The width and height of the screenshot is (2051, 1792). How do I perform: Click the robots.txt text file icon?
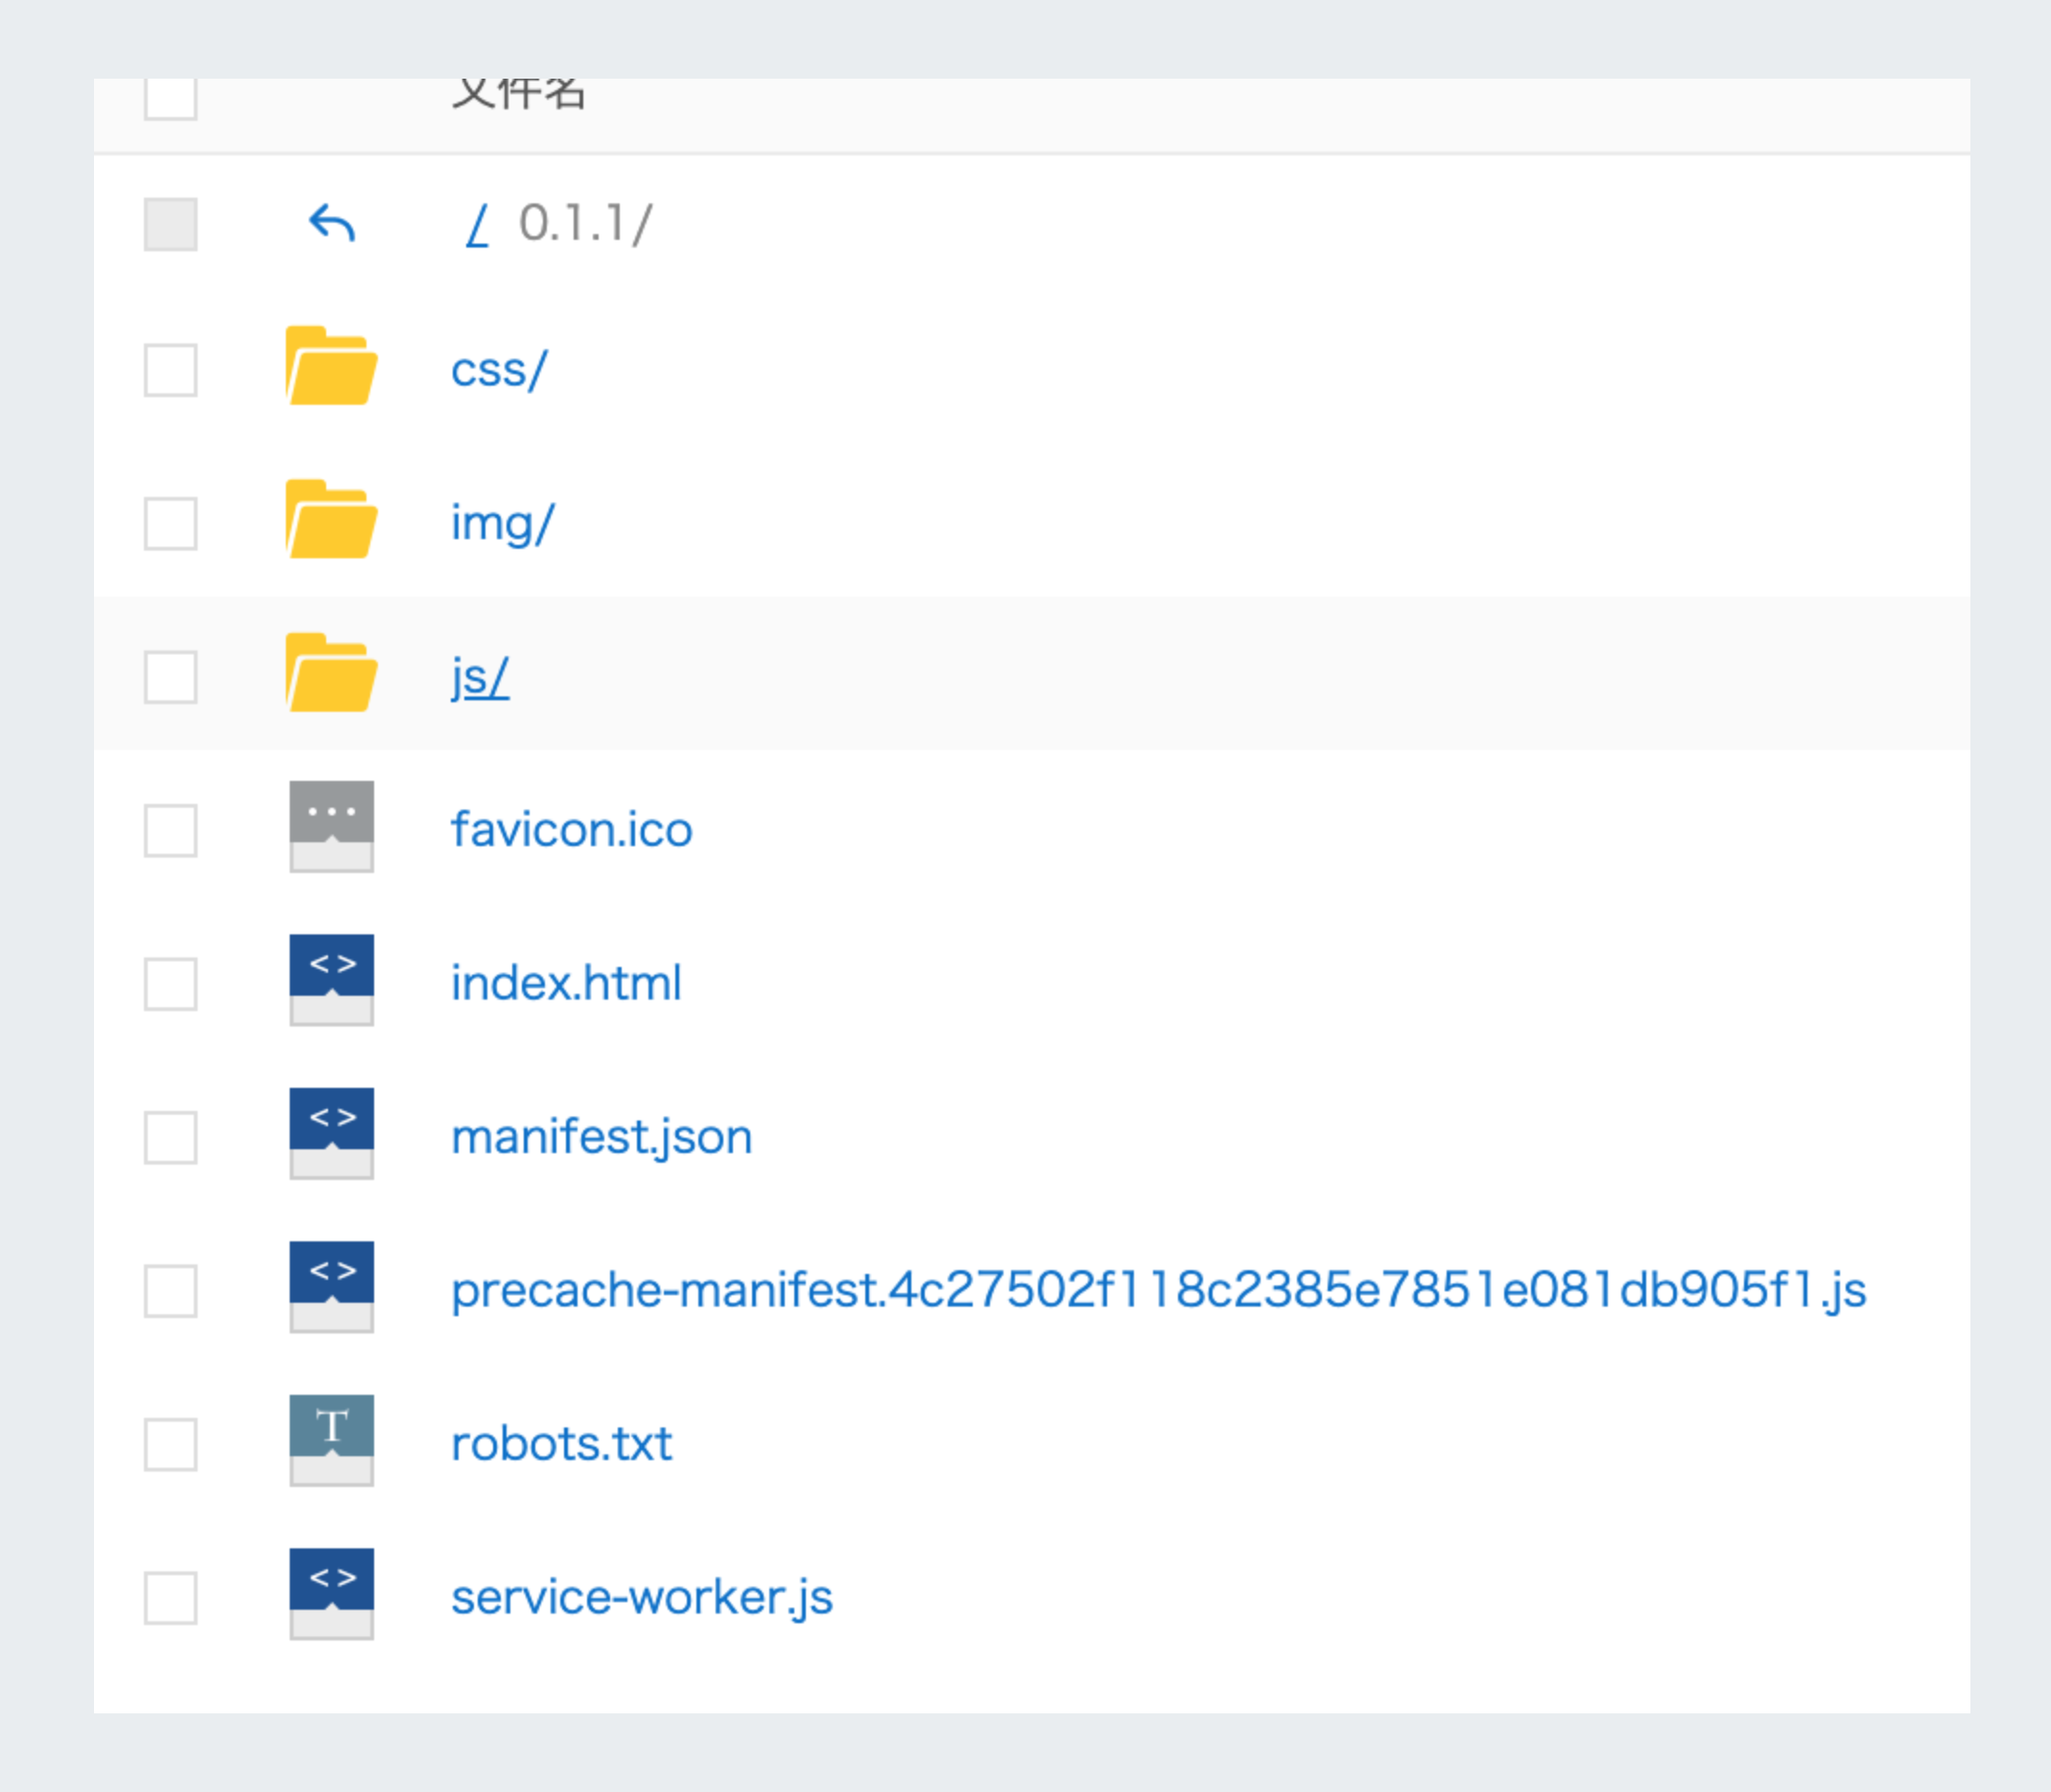331,1441
